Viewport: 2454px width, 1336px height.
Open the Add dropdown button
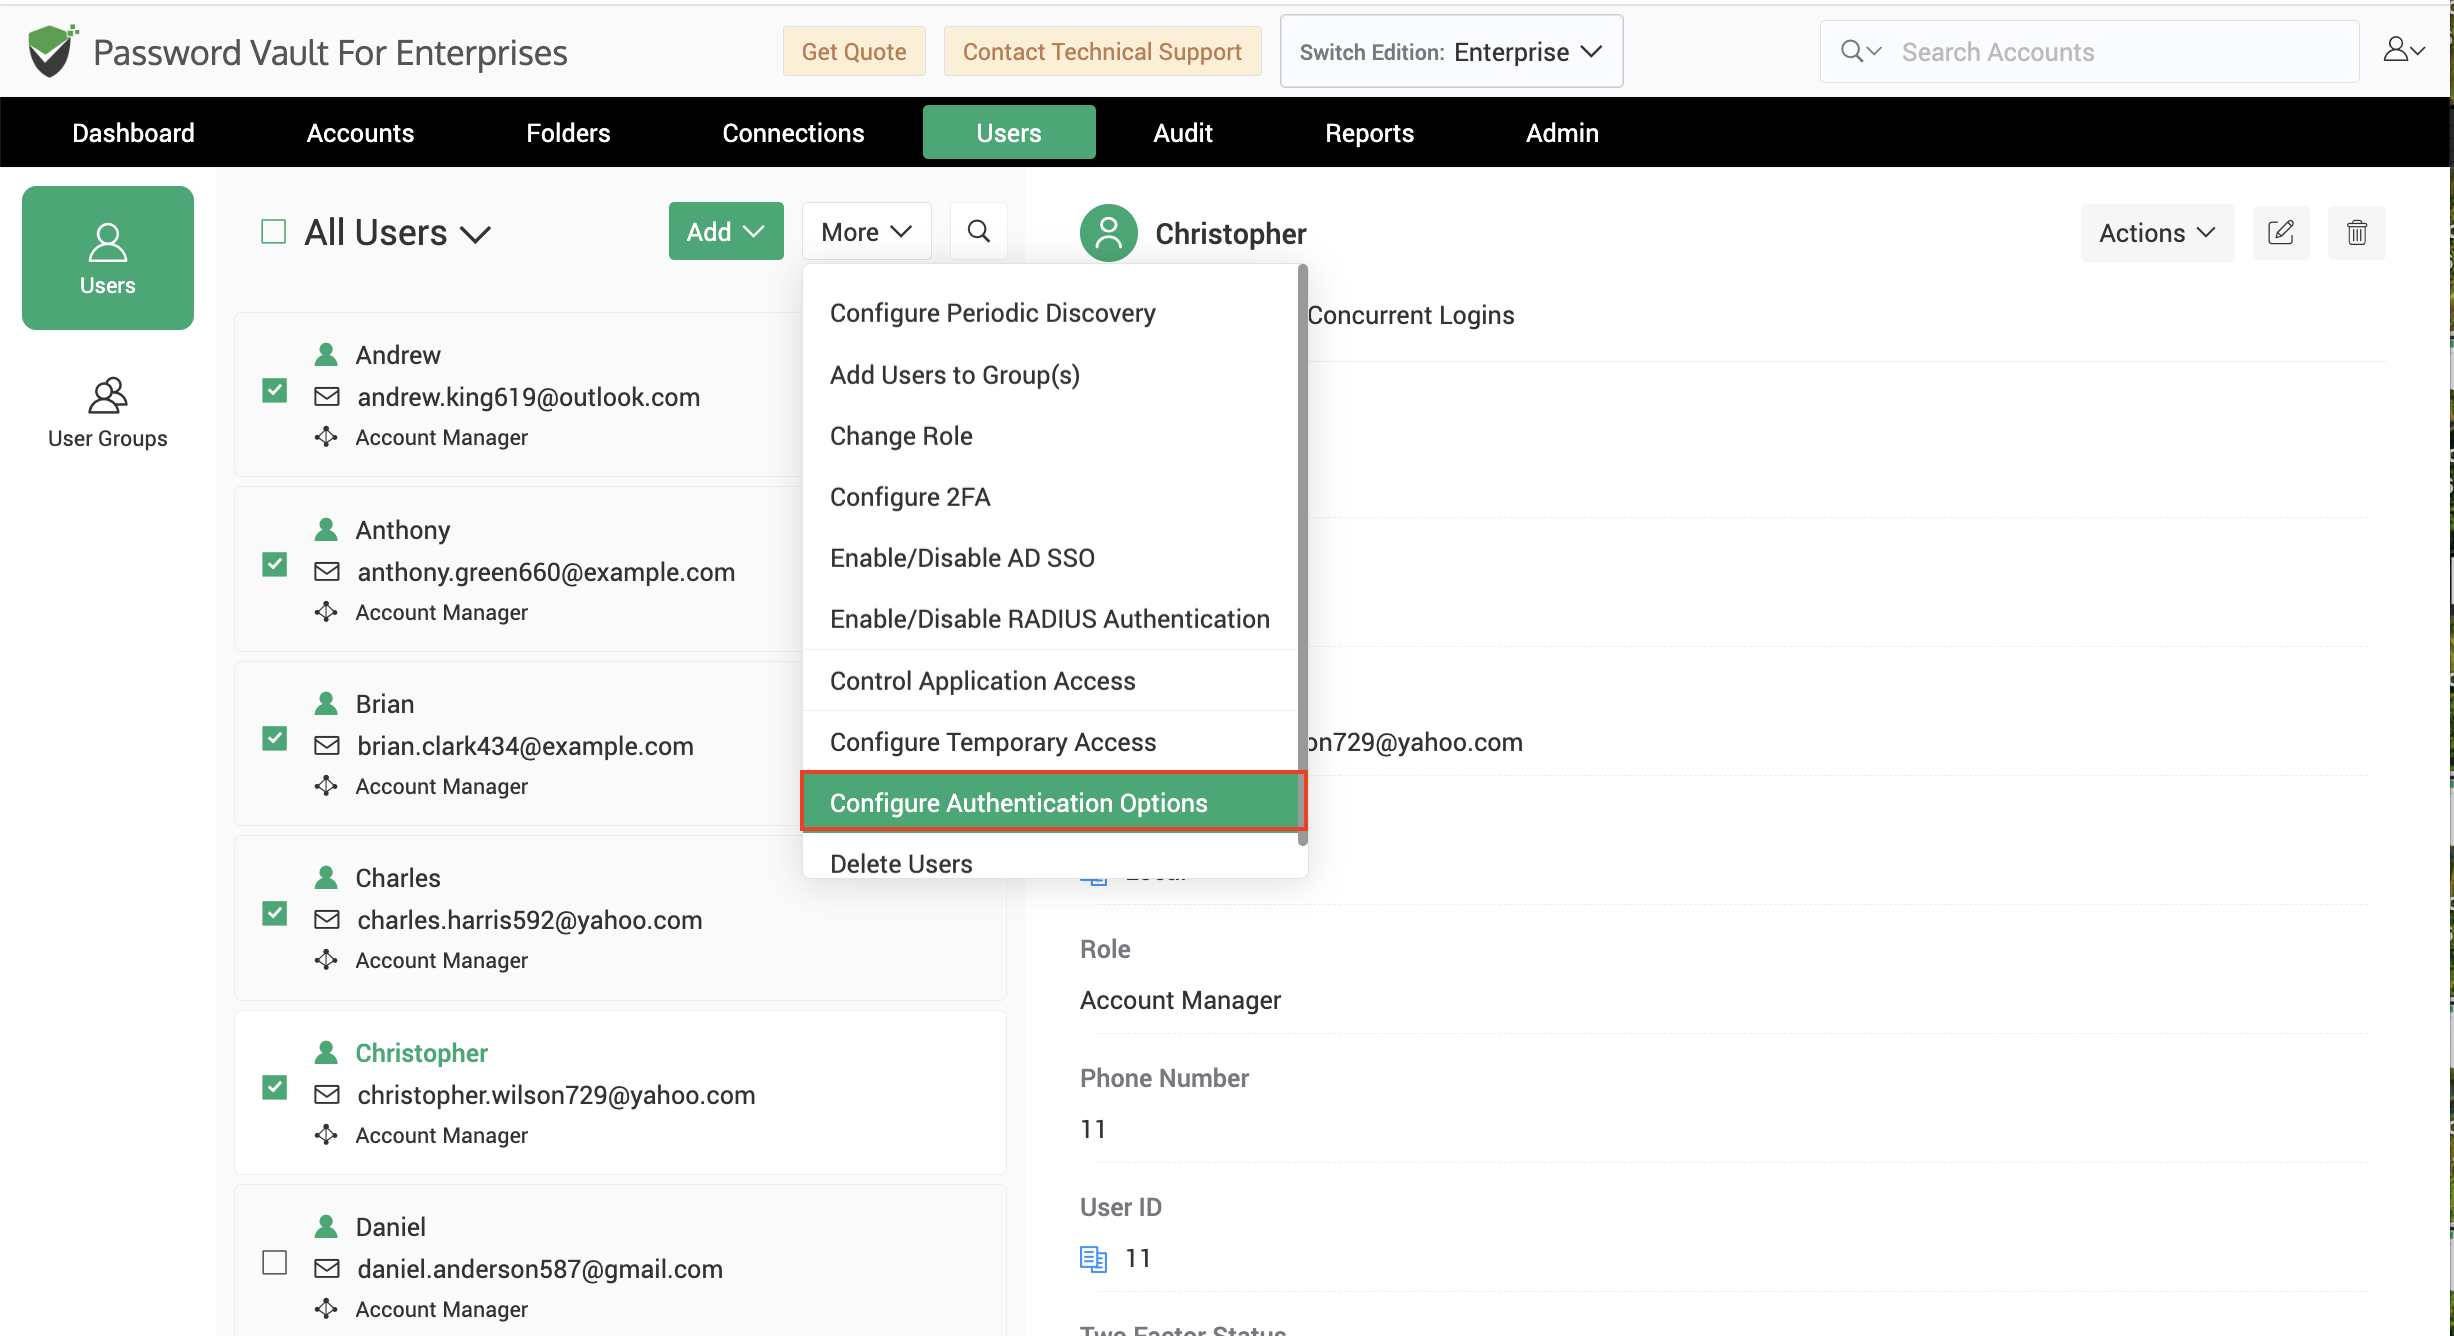pos(726,232)
